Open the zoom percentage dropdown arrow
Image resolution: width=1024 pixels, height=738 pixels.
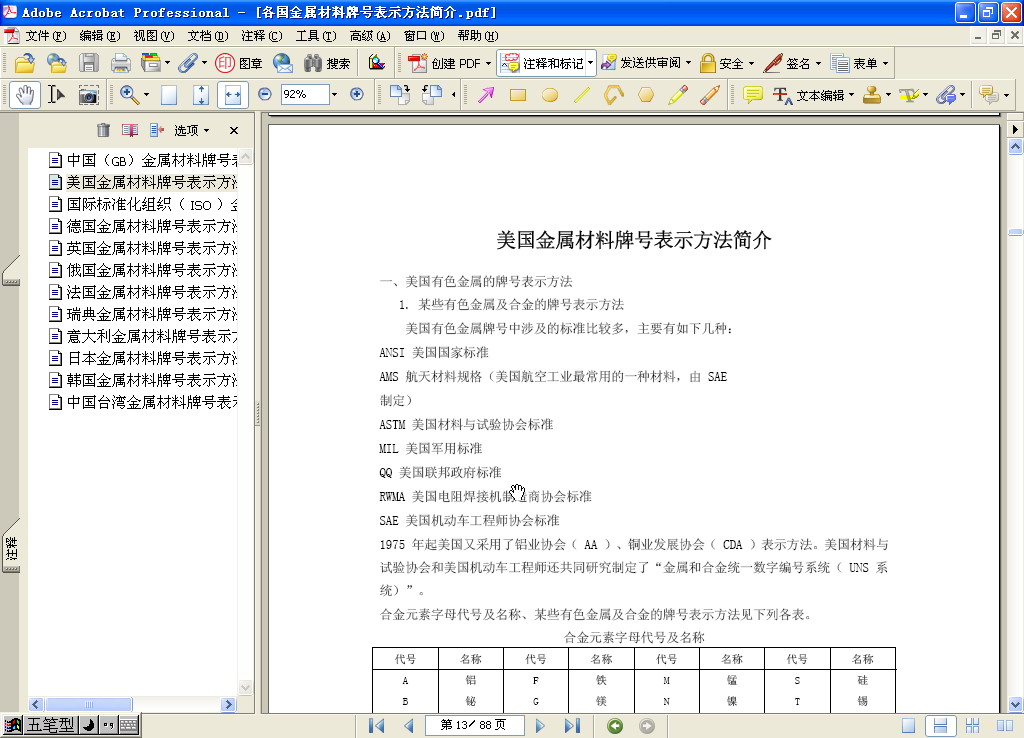tap(335, 95)
